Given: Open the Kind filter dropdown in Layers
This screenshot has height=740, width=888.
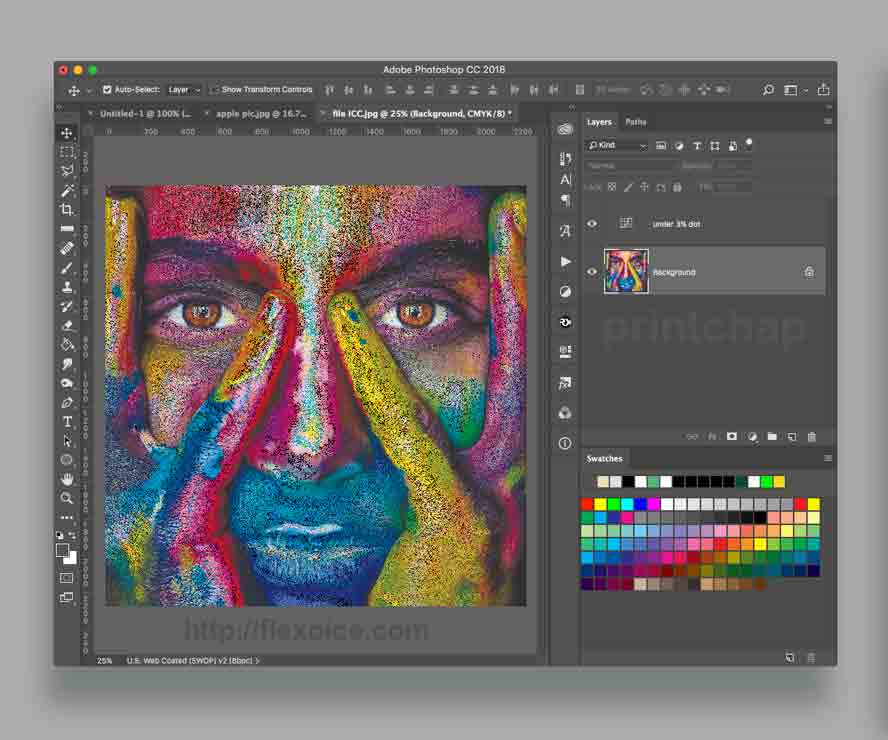Looking at the screenshot, I should pos(617,146).
